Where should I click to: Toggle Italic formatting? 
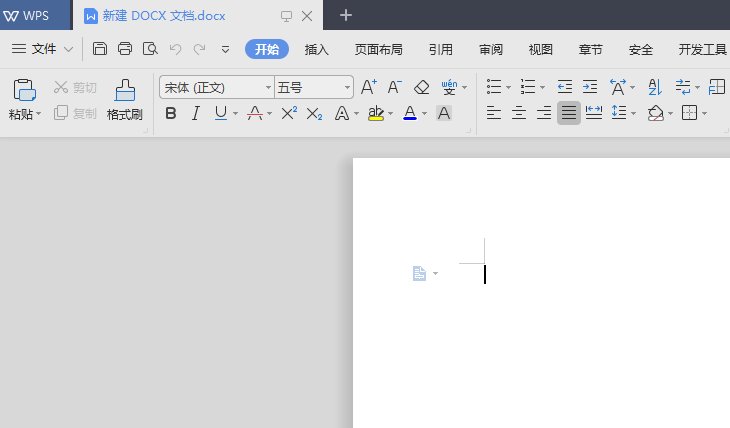click(196, 113)
